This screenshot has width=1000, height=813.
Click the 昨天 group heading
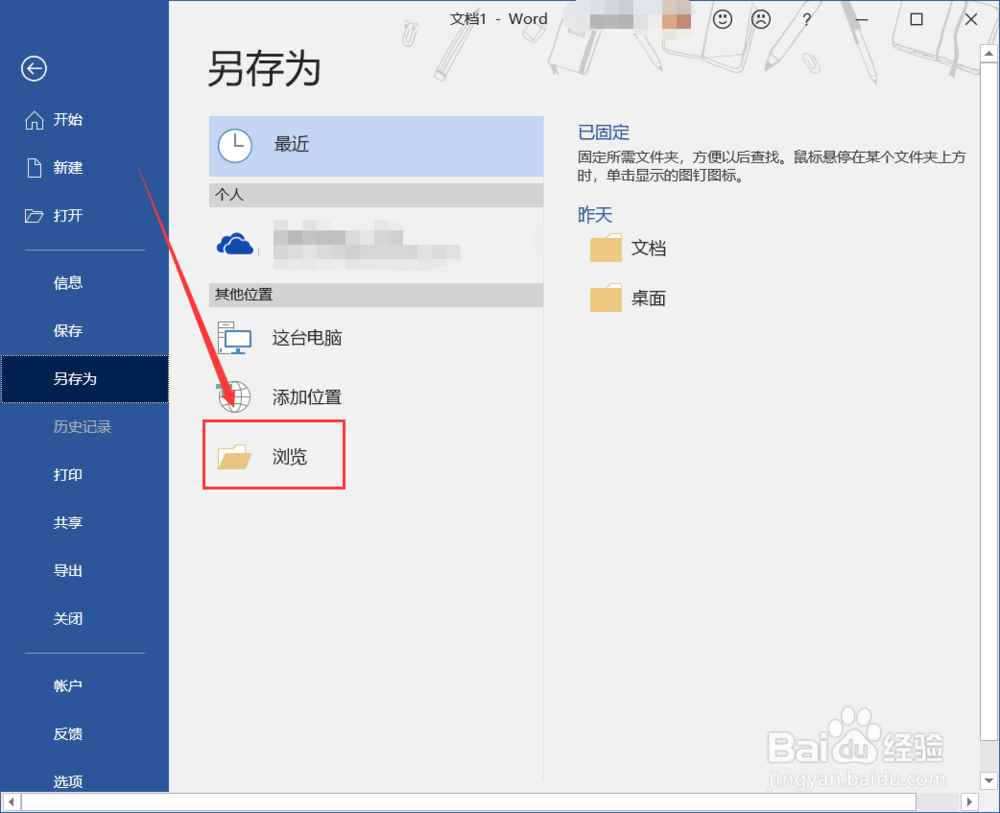(595, 215)
